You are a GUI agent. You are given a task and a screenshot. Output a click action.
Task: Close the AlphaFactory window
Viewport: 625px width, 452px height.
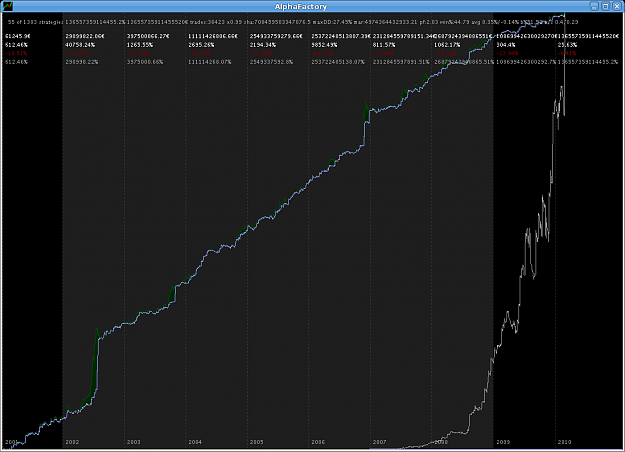click(x=617, y=6)
